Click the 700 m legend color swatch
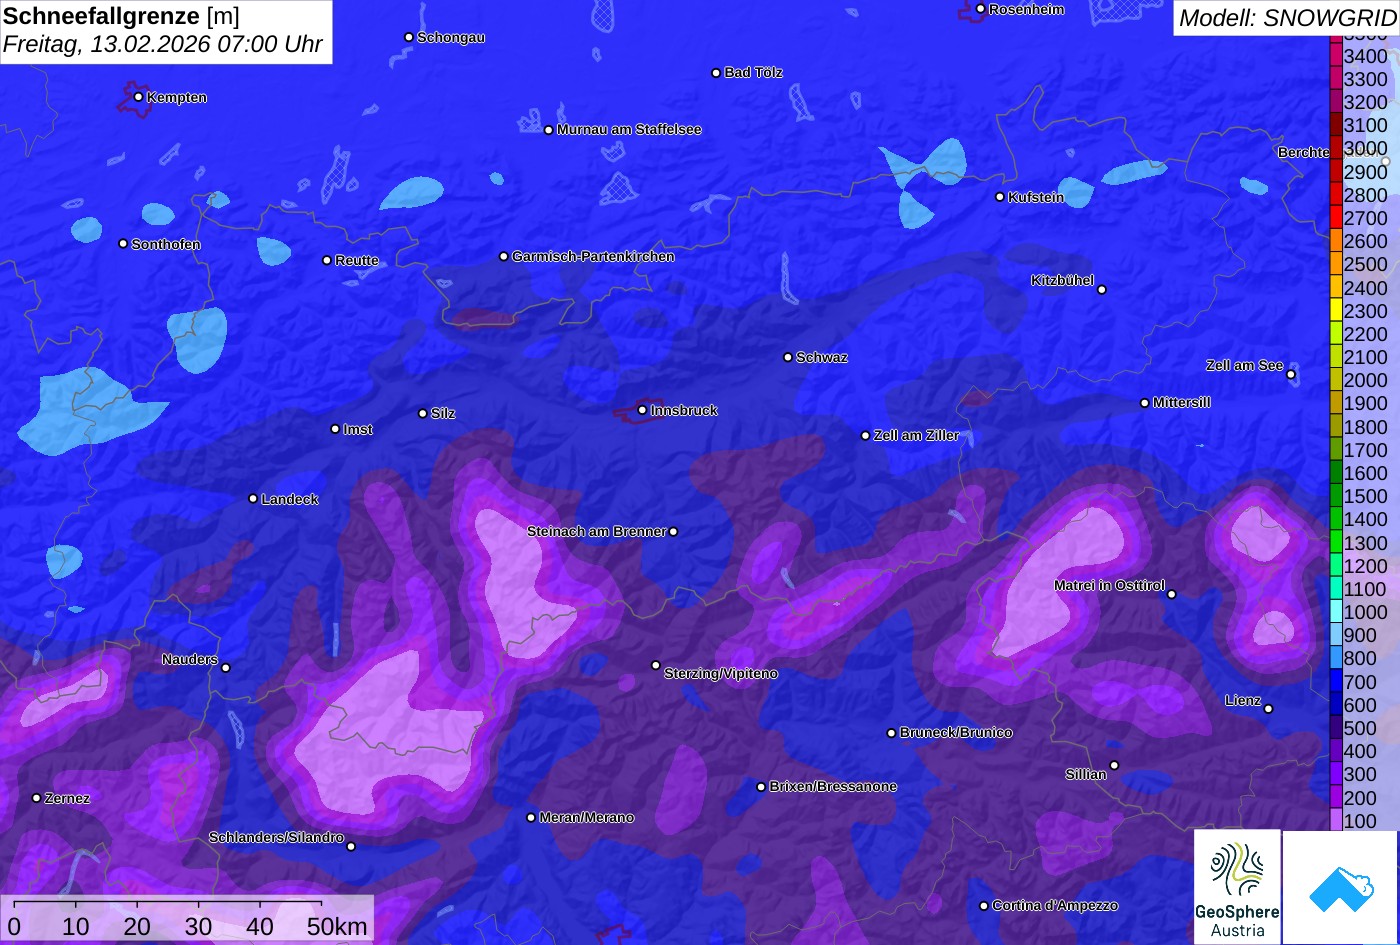 coord(1335,681)
